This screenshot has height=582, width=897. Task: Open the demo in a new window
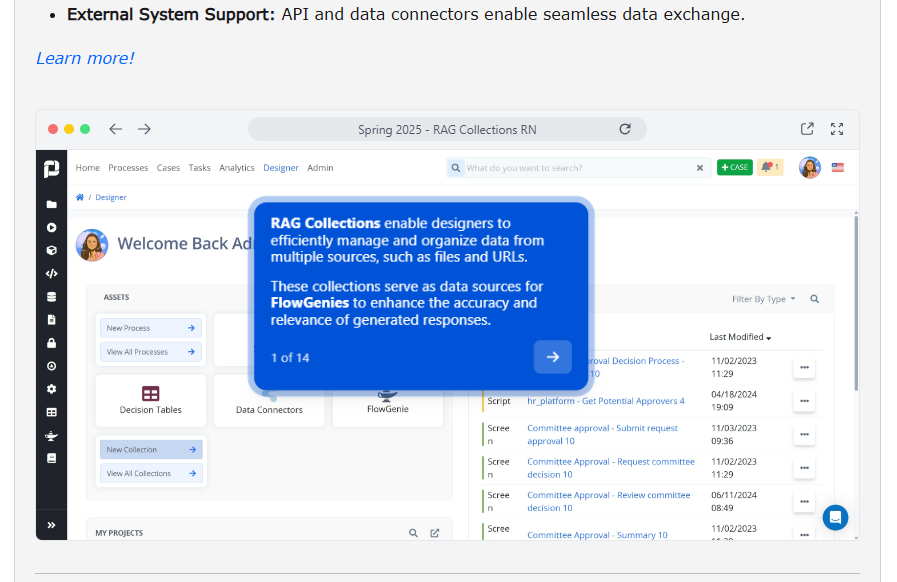[x=807, y=129]
